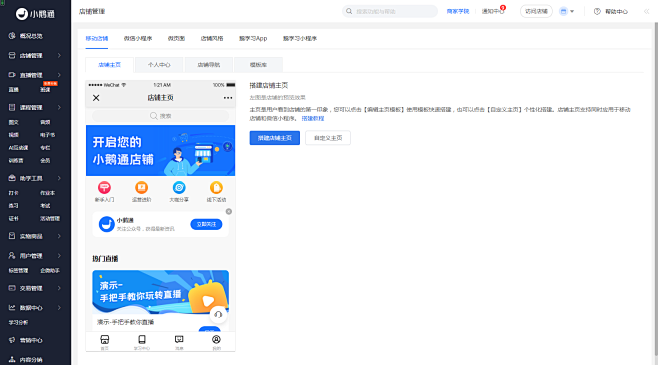
Task: Switch to the 店铺风格 tab
Action: 212,39
